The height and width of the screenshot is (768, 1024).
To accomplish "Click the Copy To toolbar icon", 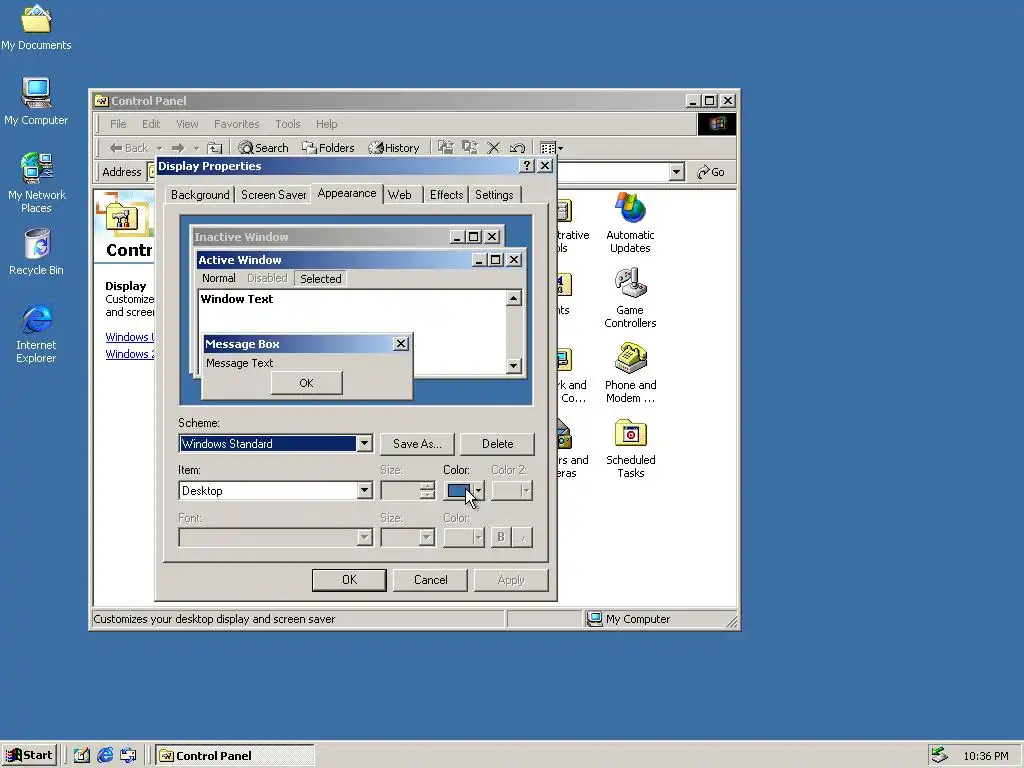I will tap(470, 148).
